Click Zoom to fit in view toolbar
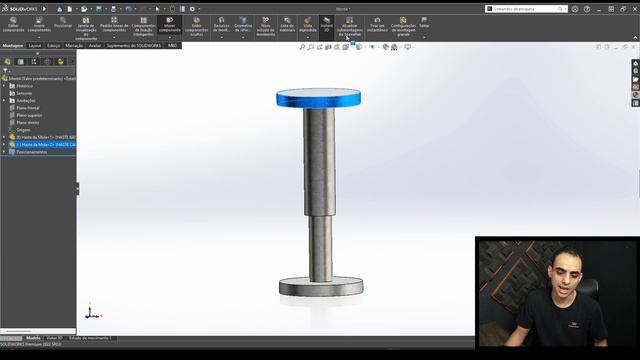The width and height of the screenshot is (640, 360). (302, 47)
